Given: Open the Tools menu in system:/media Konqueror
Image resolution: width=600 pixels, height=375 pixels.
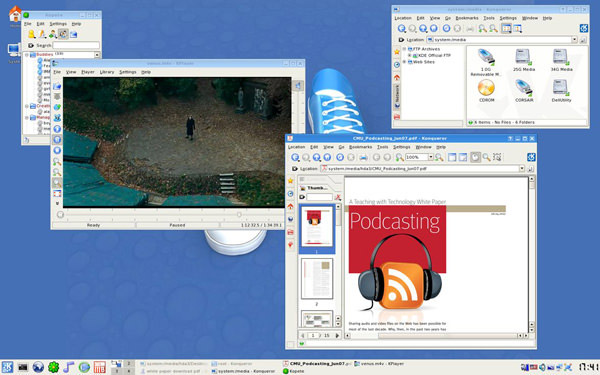Looking at the screenshot, I should (x=489, y=18).
